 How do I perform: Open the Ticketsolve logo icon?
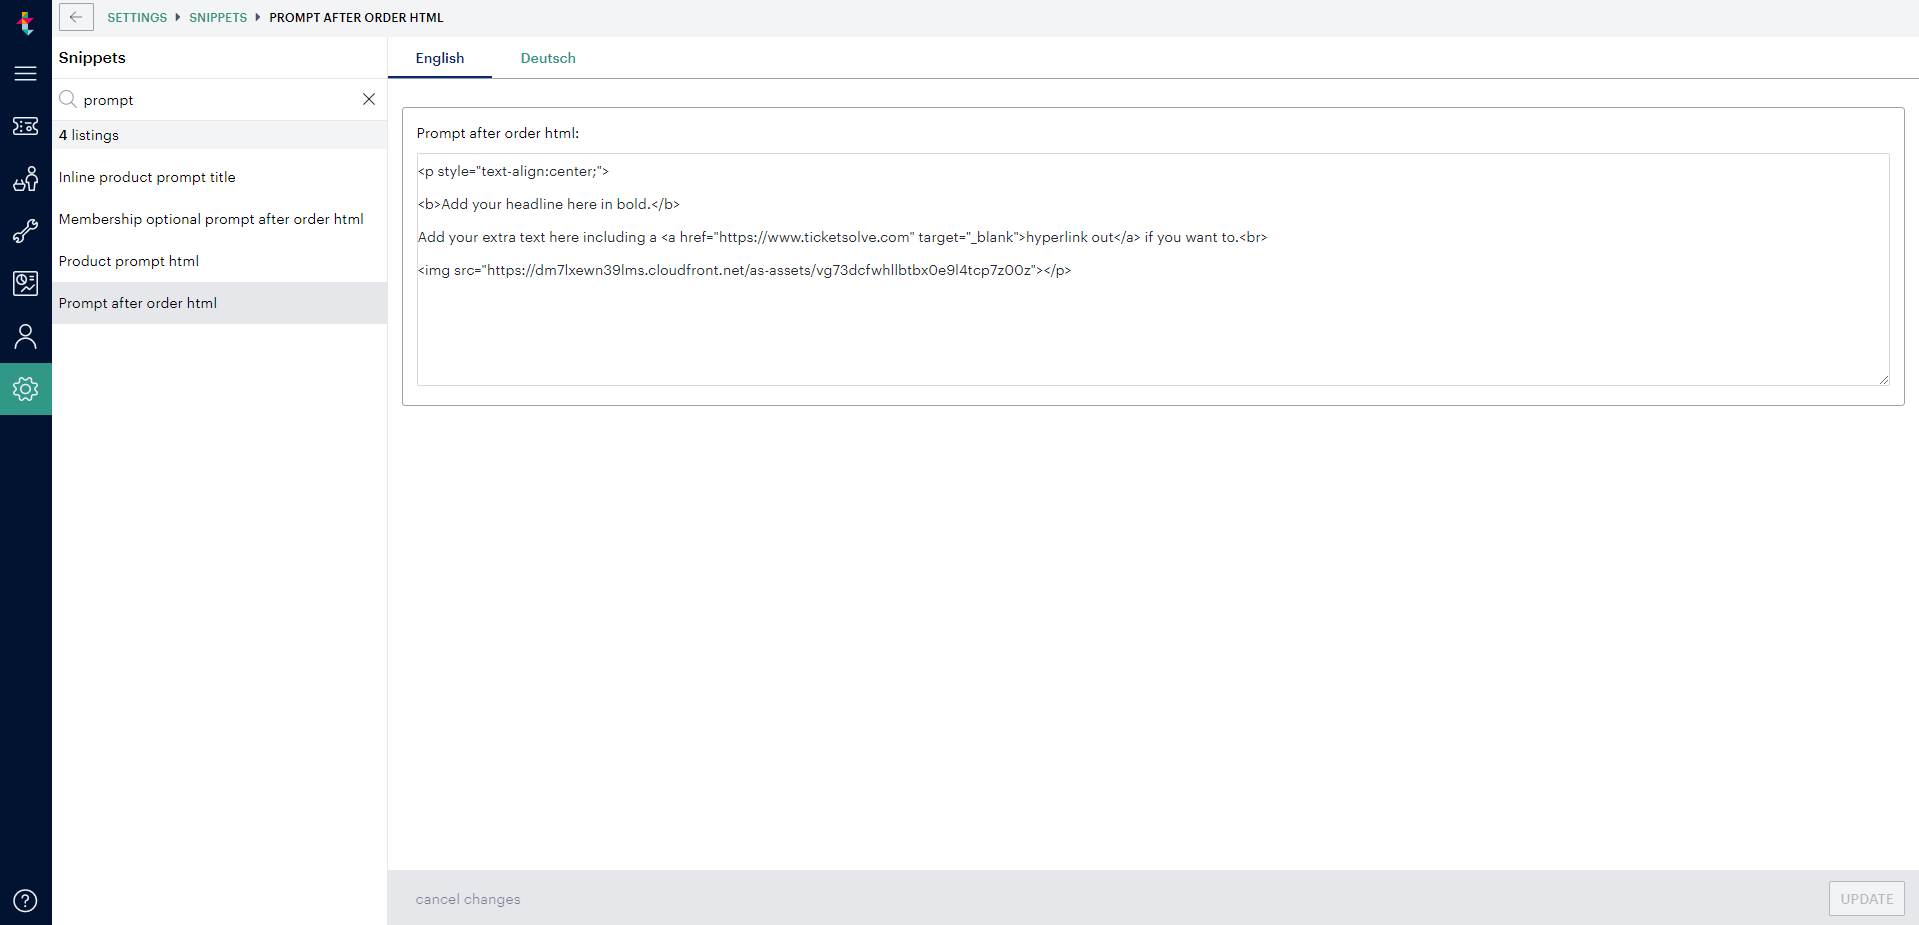(x=26, y=22)
